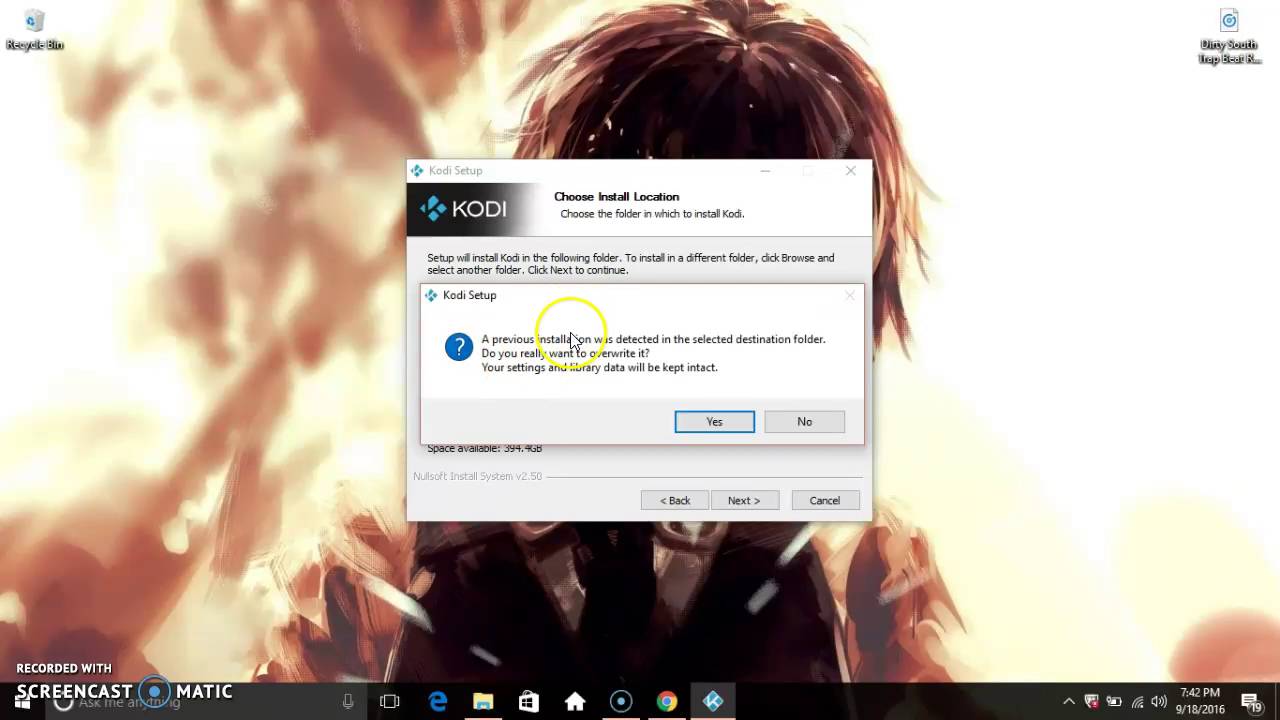This screenshot has width=1280, height=720.
Task: Open the Wi-Fi network tray icon
Action: pyautogui.click(x=1137, y=702)
